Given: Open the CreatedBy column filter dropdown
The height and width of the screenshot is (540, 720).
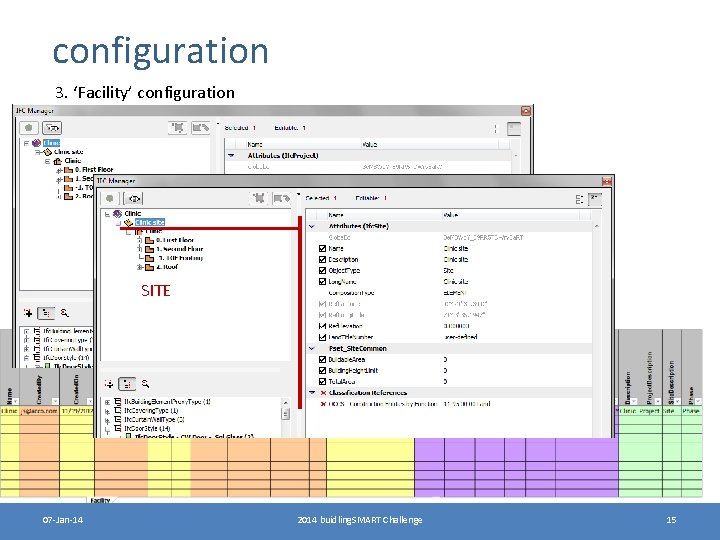Looking at the screenshot, I should point(55,401).
